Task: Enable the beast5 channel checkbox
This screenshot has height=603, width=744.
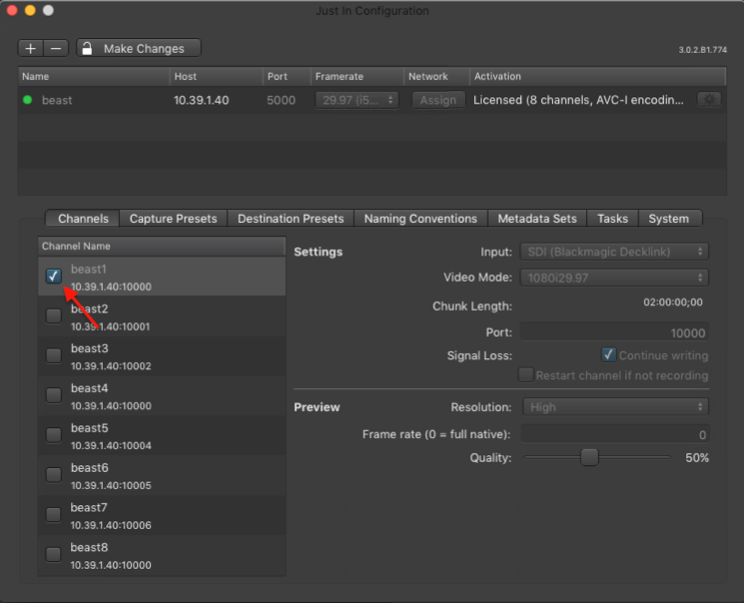Action: 54,435
